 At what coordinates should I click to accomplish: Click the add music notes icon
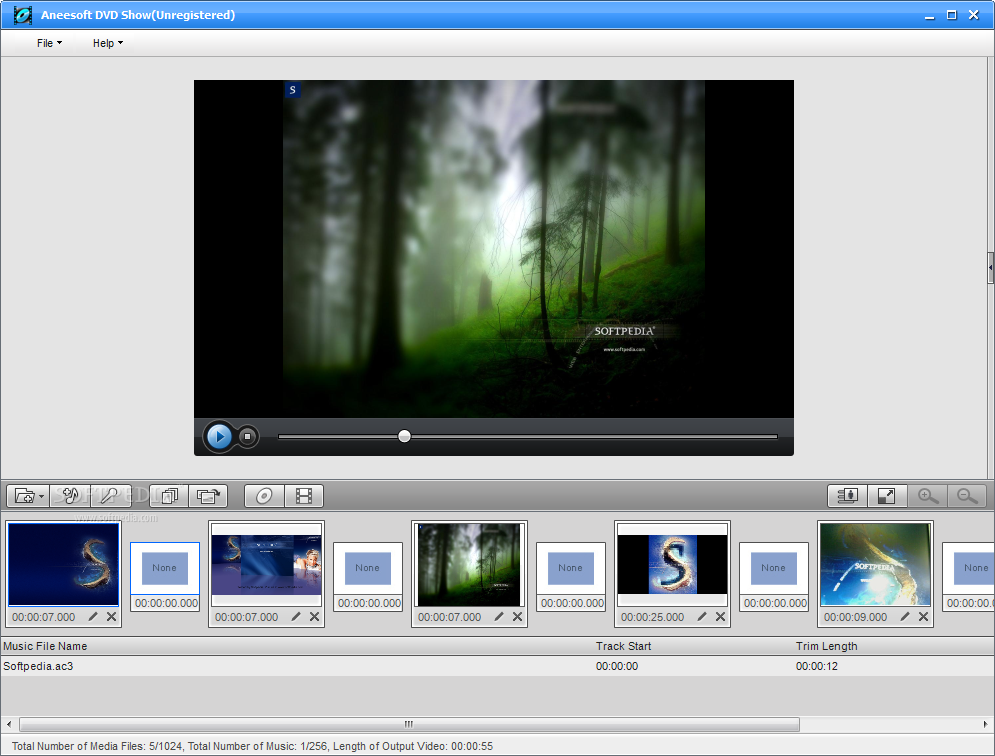(70, 495)
